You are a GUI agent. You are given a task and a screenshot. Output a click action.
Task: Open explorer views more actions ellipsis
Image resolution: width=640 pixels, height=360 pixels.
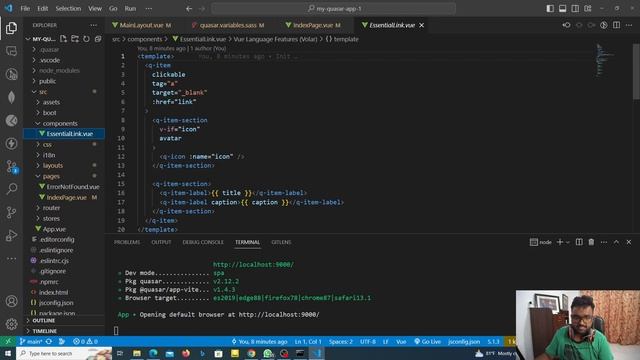click(x=93, y=25)
